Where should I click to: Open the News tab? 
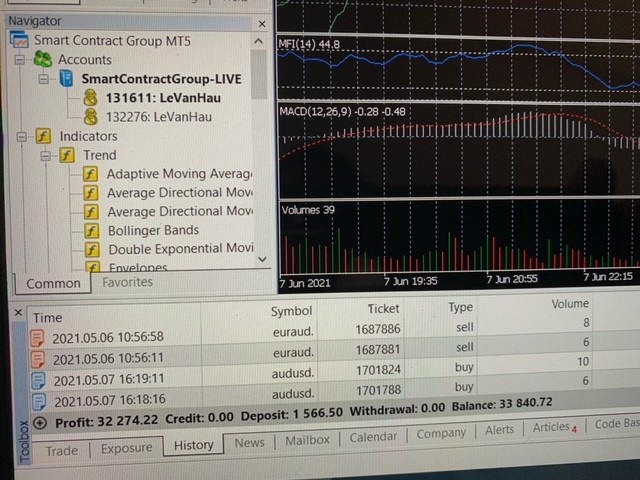249,442
